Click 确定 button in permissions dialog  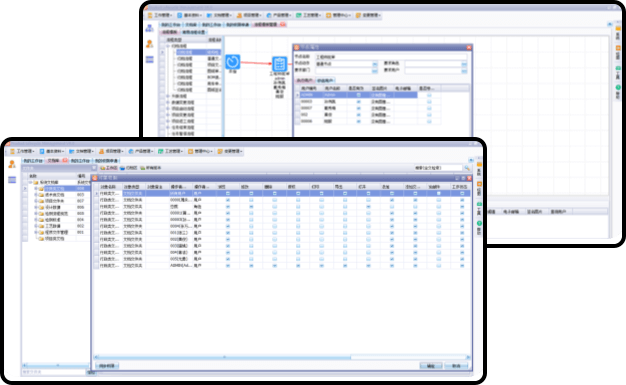click(x=431, y=366)
